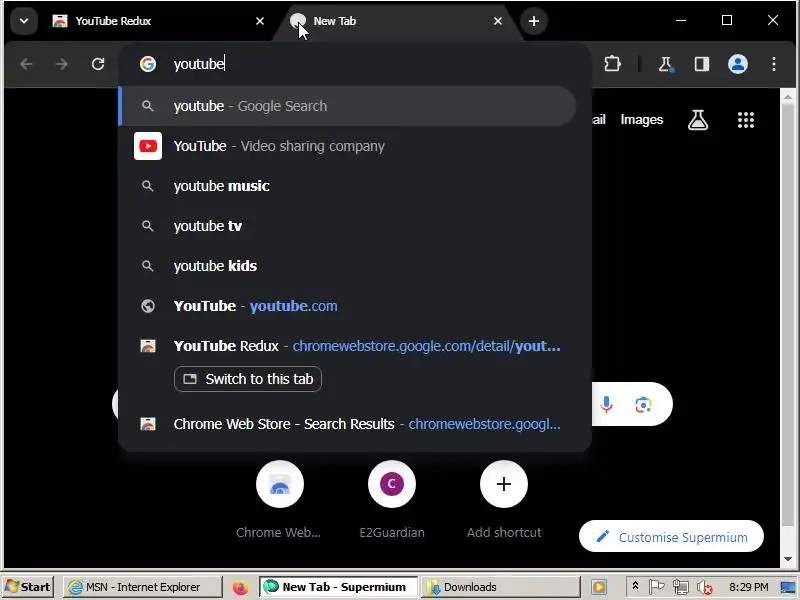Expand hidden system tray icons
Image resolution: width=800 pixels, height=600 pixels.
coord(636,586)
